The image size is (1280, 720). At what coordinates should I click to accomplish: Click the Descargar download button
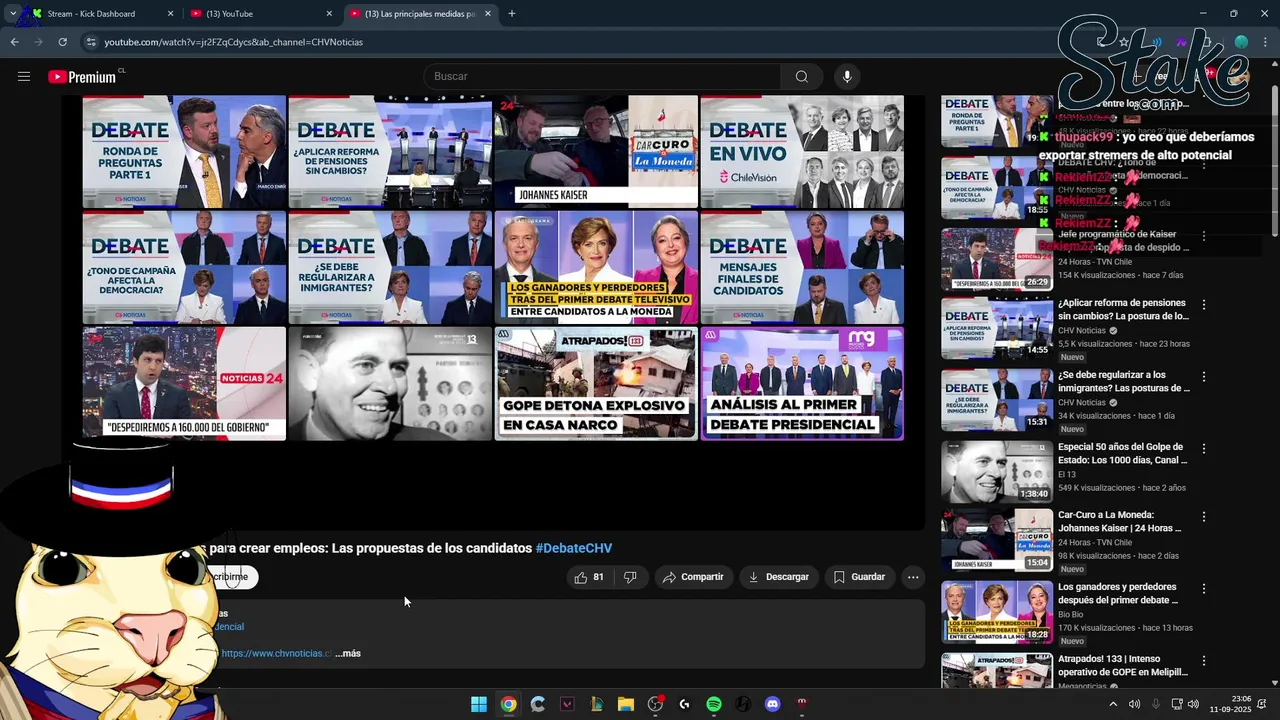pyautogui.click(x=779, y=577)
